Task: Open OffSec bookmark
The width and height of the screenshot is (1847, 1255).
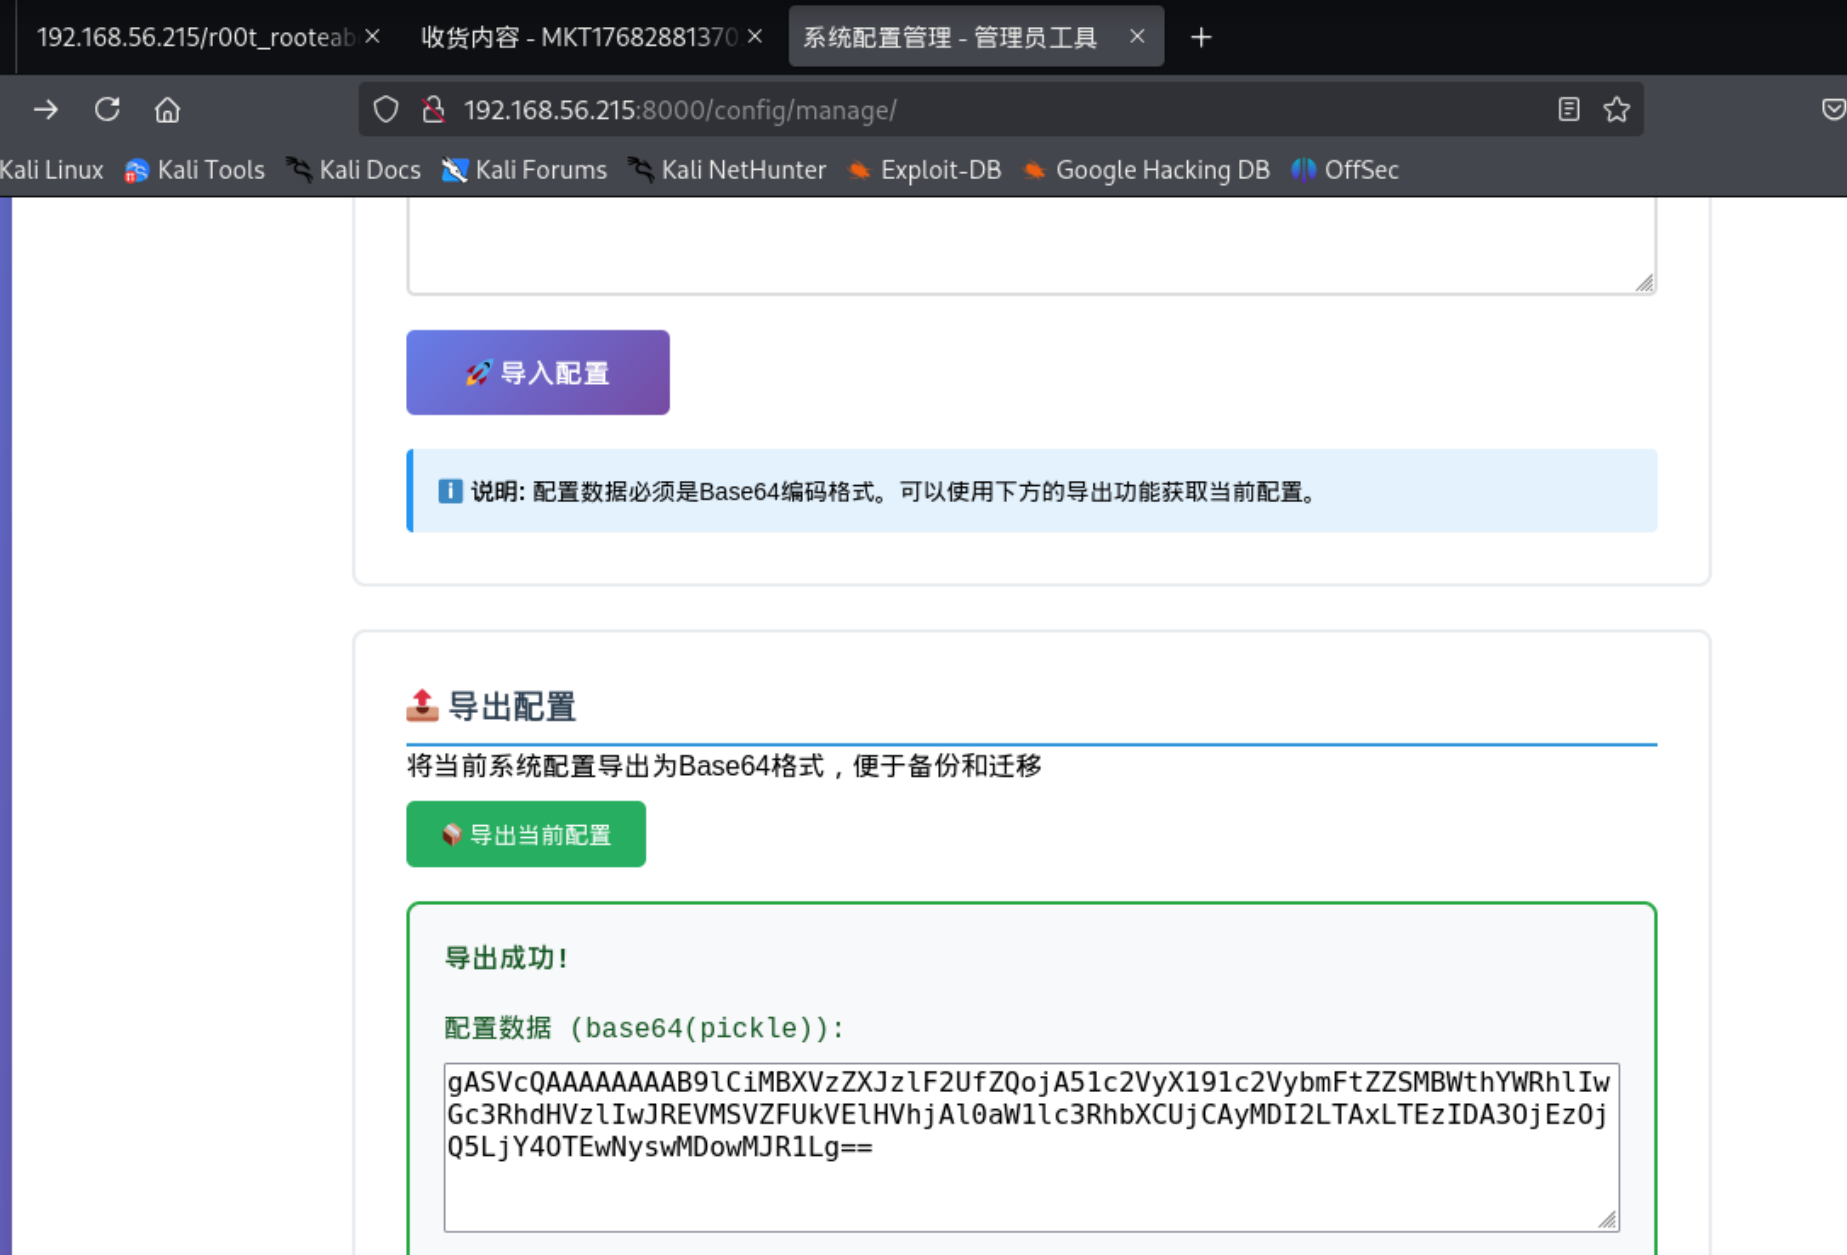Action: click(1346, 170)
